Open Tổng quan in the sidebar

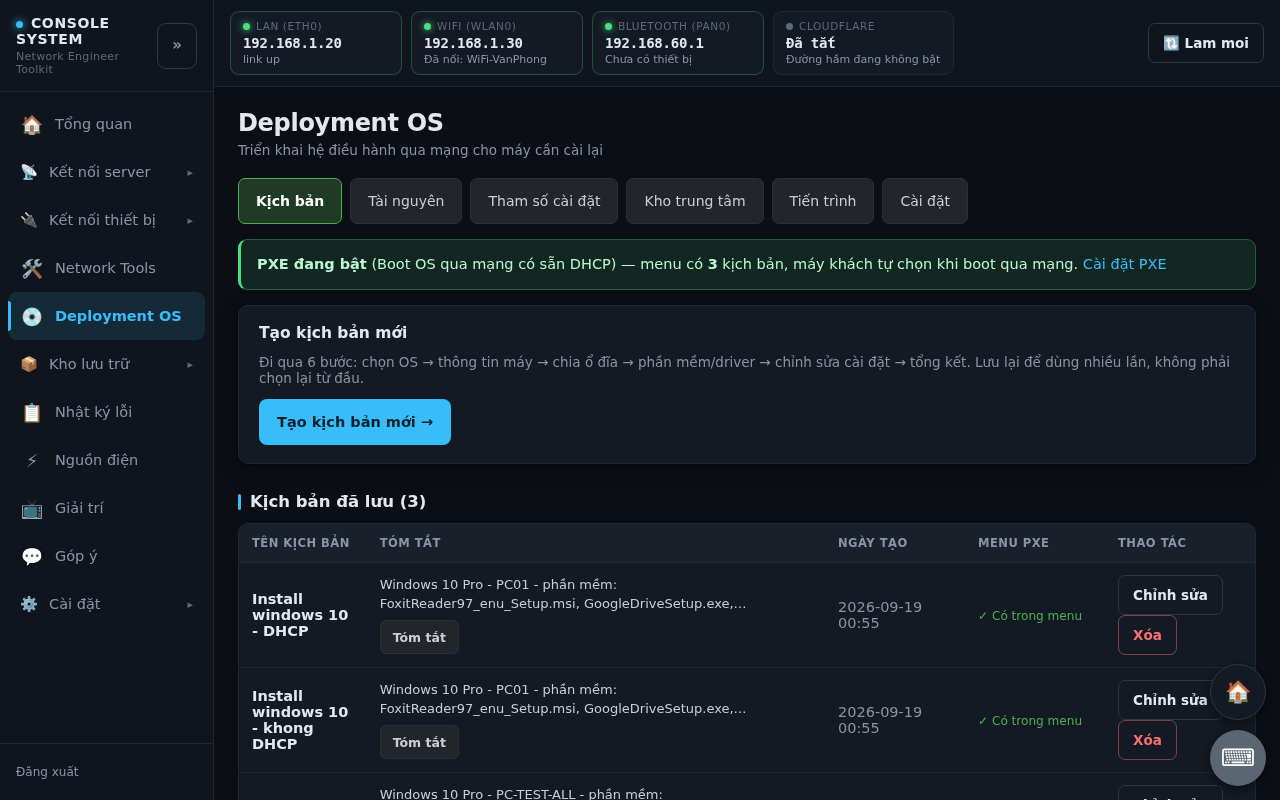click(x=107, y=124)
